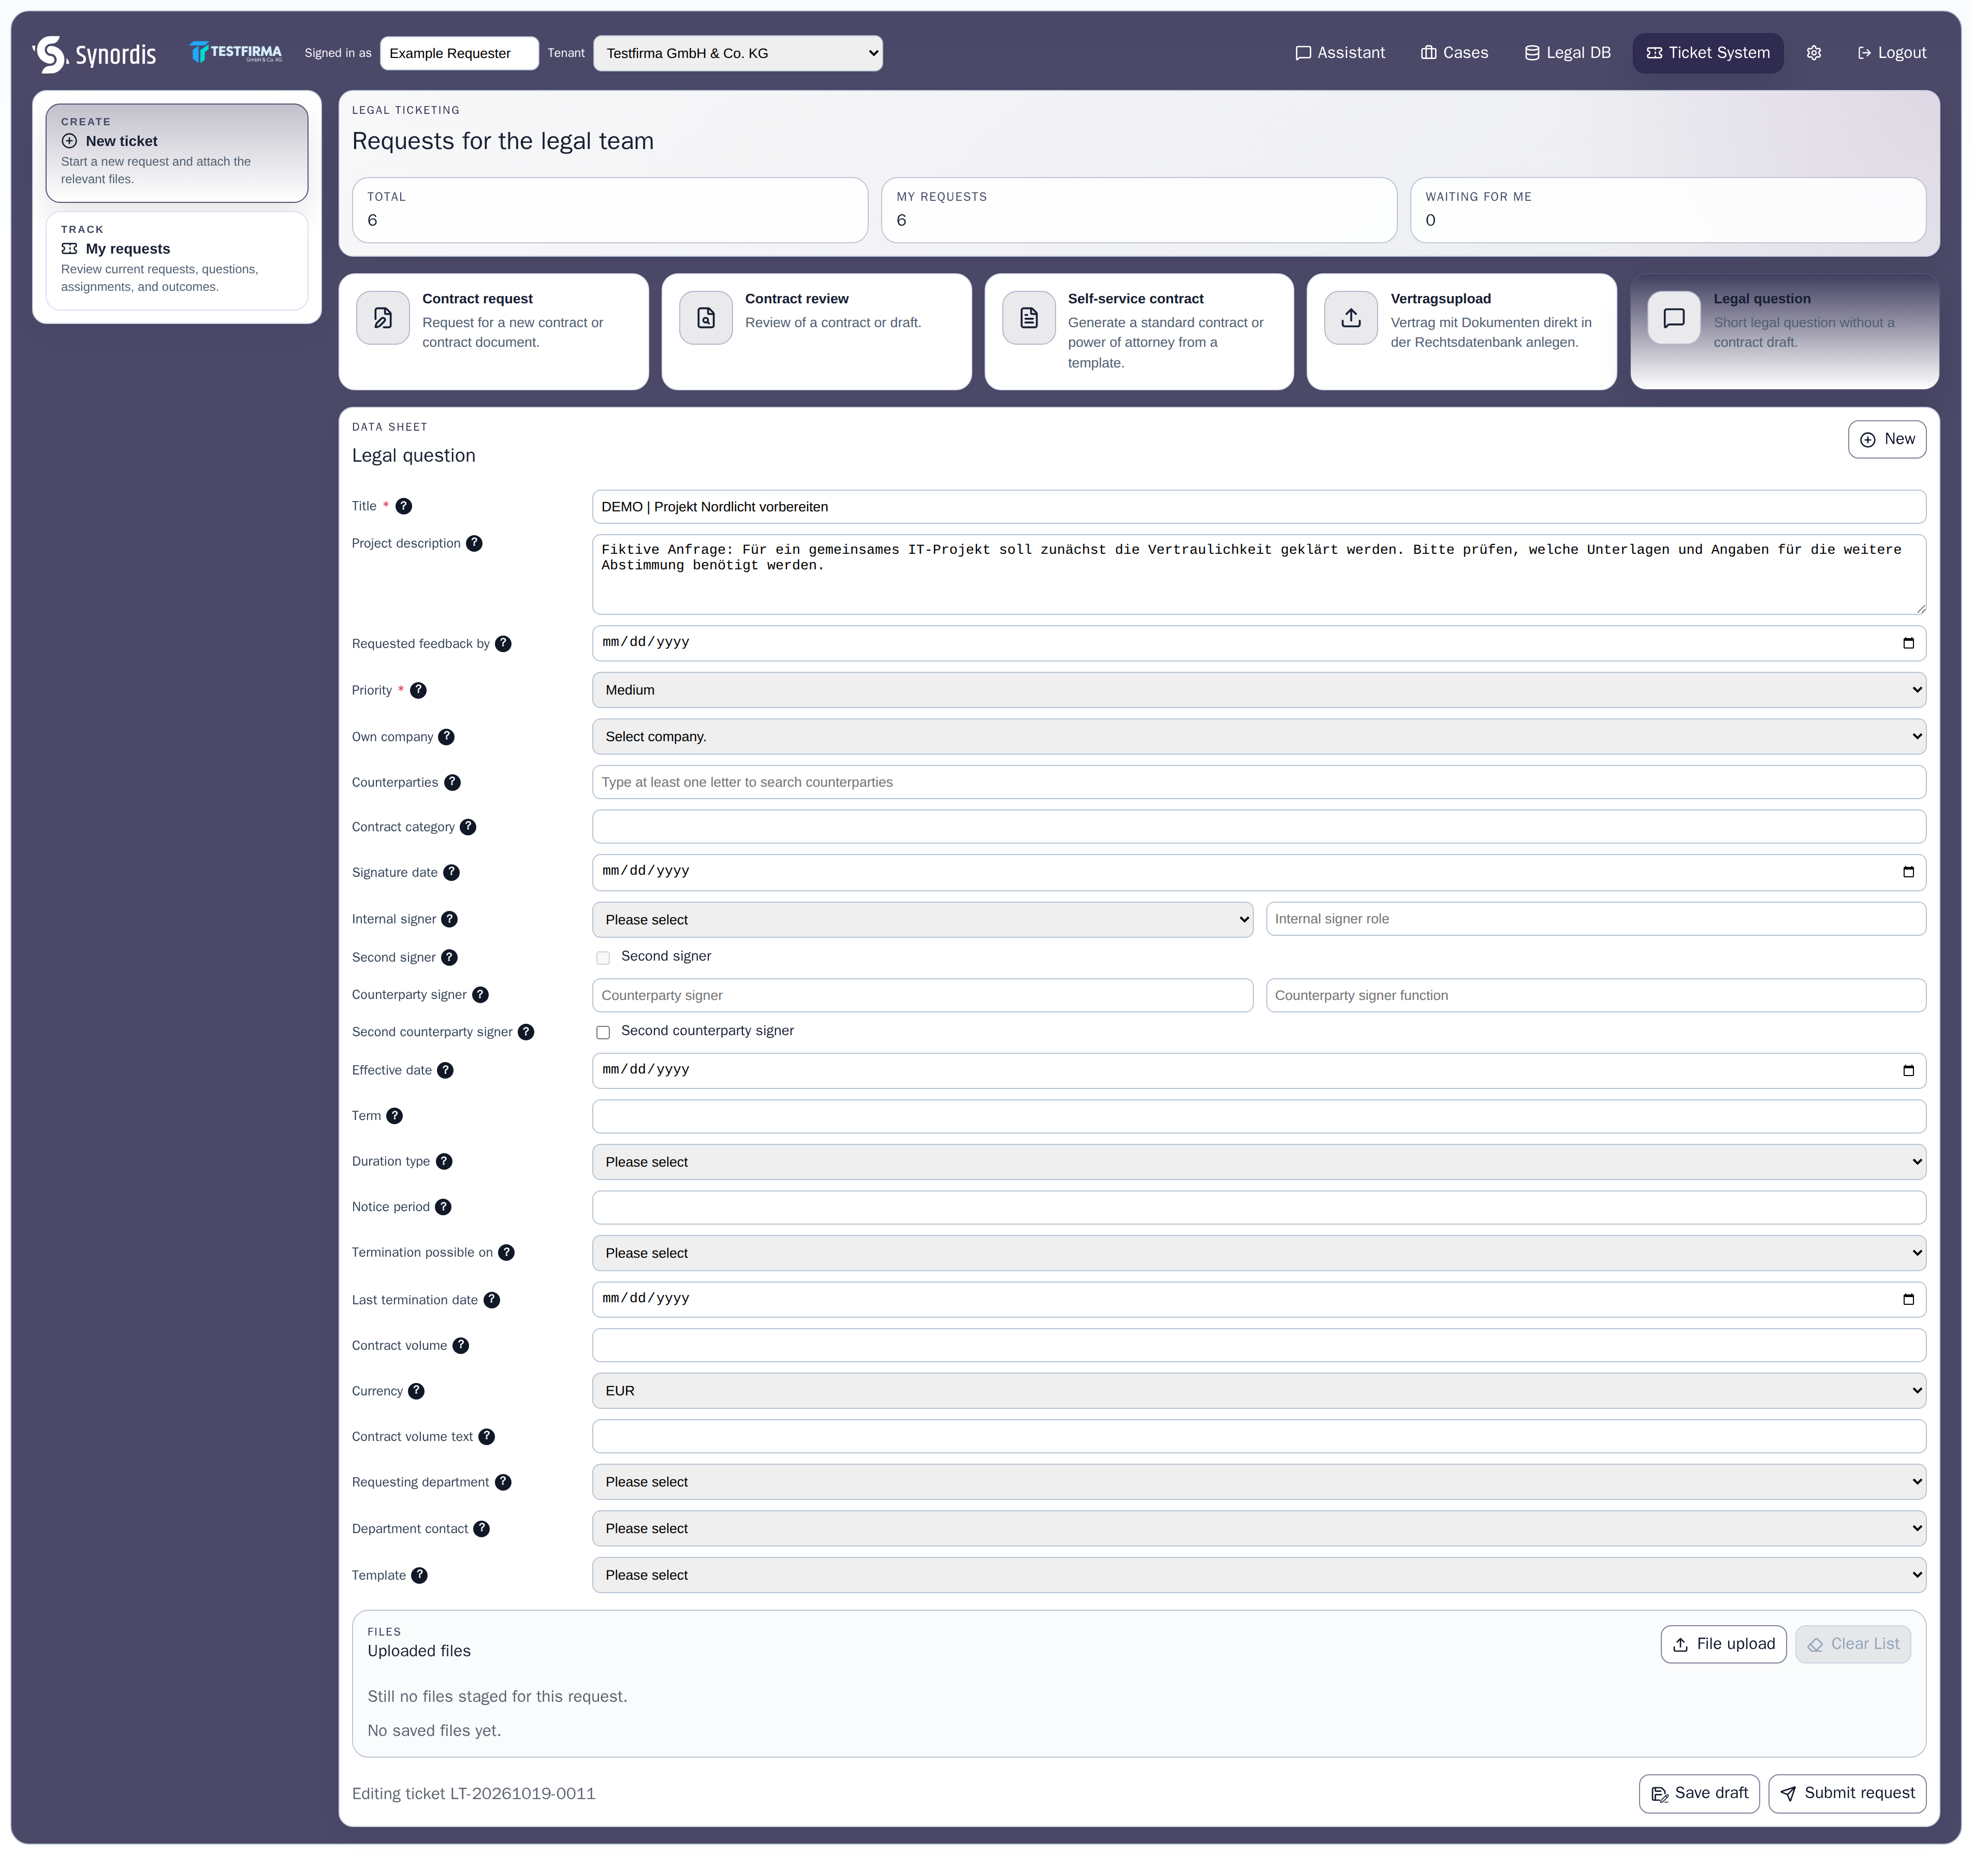Viewport: 1988px width, 1855px height.
Task: Open calendar picker for Requested feedback by
Action: [x=1908, y=643]
